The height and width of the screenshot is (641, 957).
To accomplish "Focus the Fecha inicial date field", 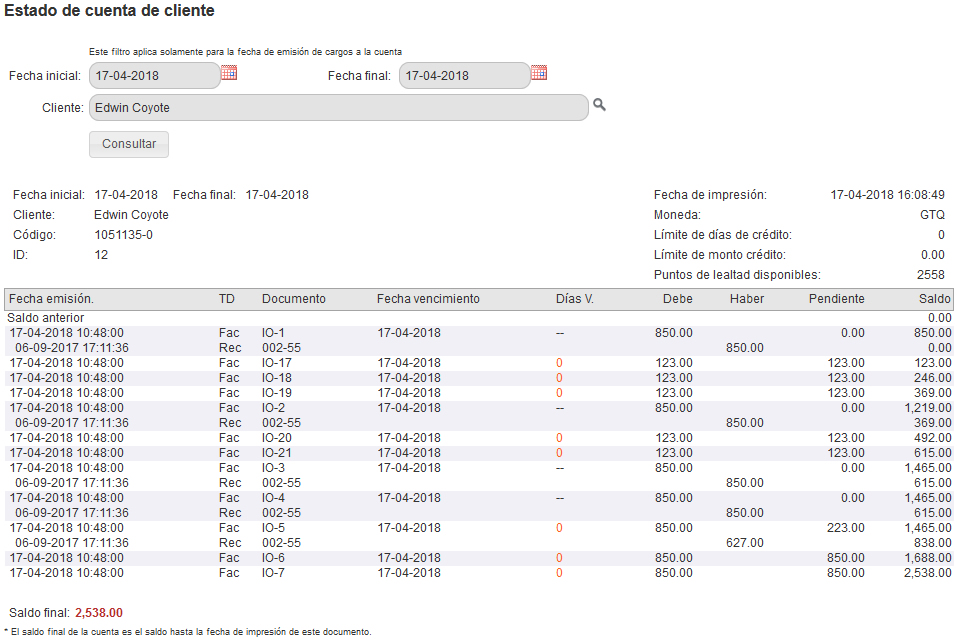I will click(154, 75).
